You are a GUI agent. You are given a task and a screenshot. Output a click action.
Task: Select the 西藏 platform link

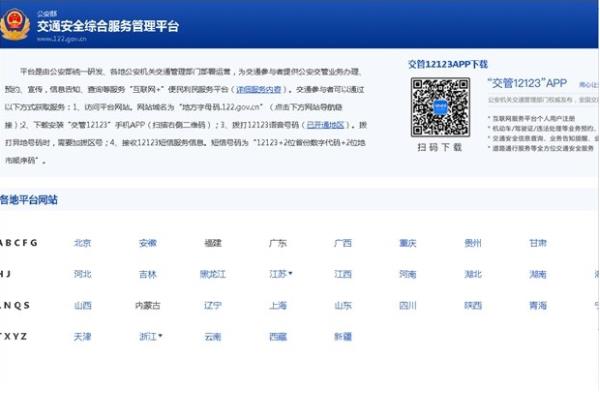278,337
